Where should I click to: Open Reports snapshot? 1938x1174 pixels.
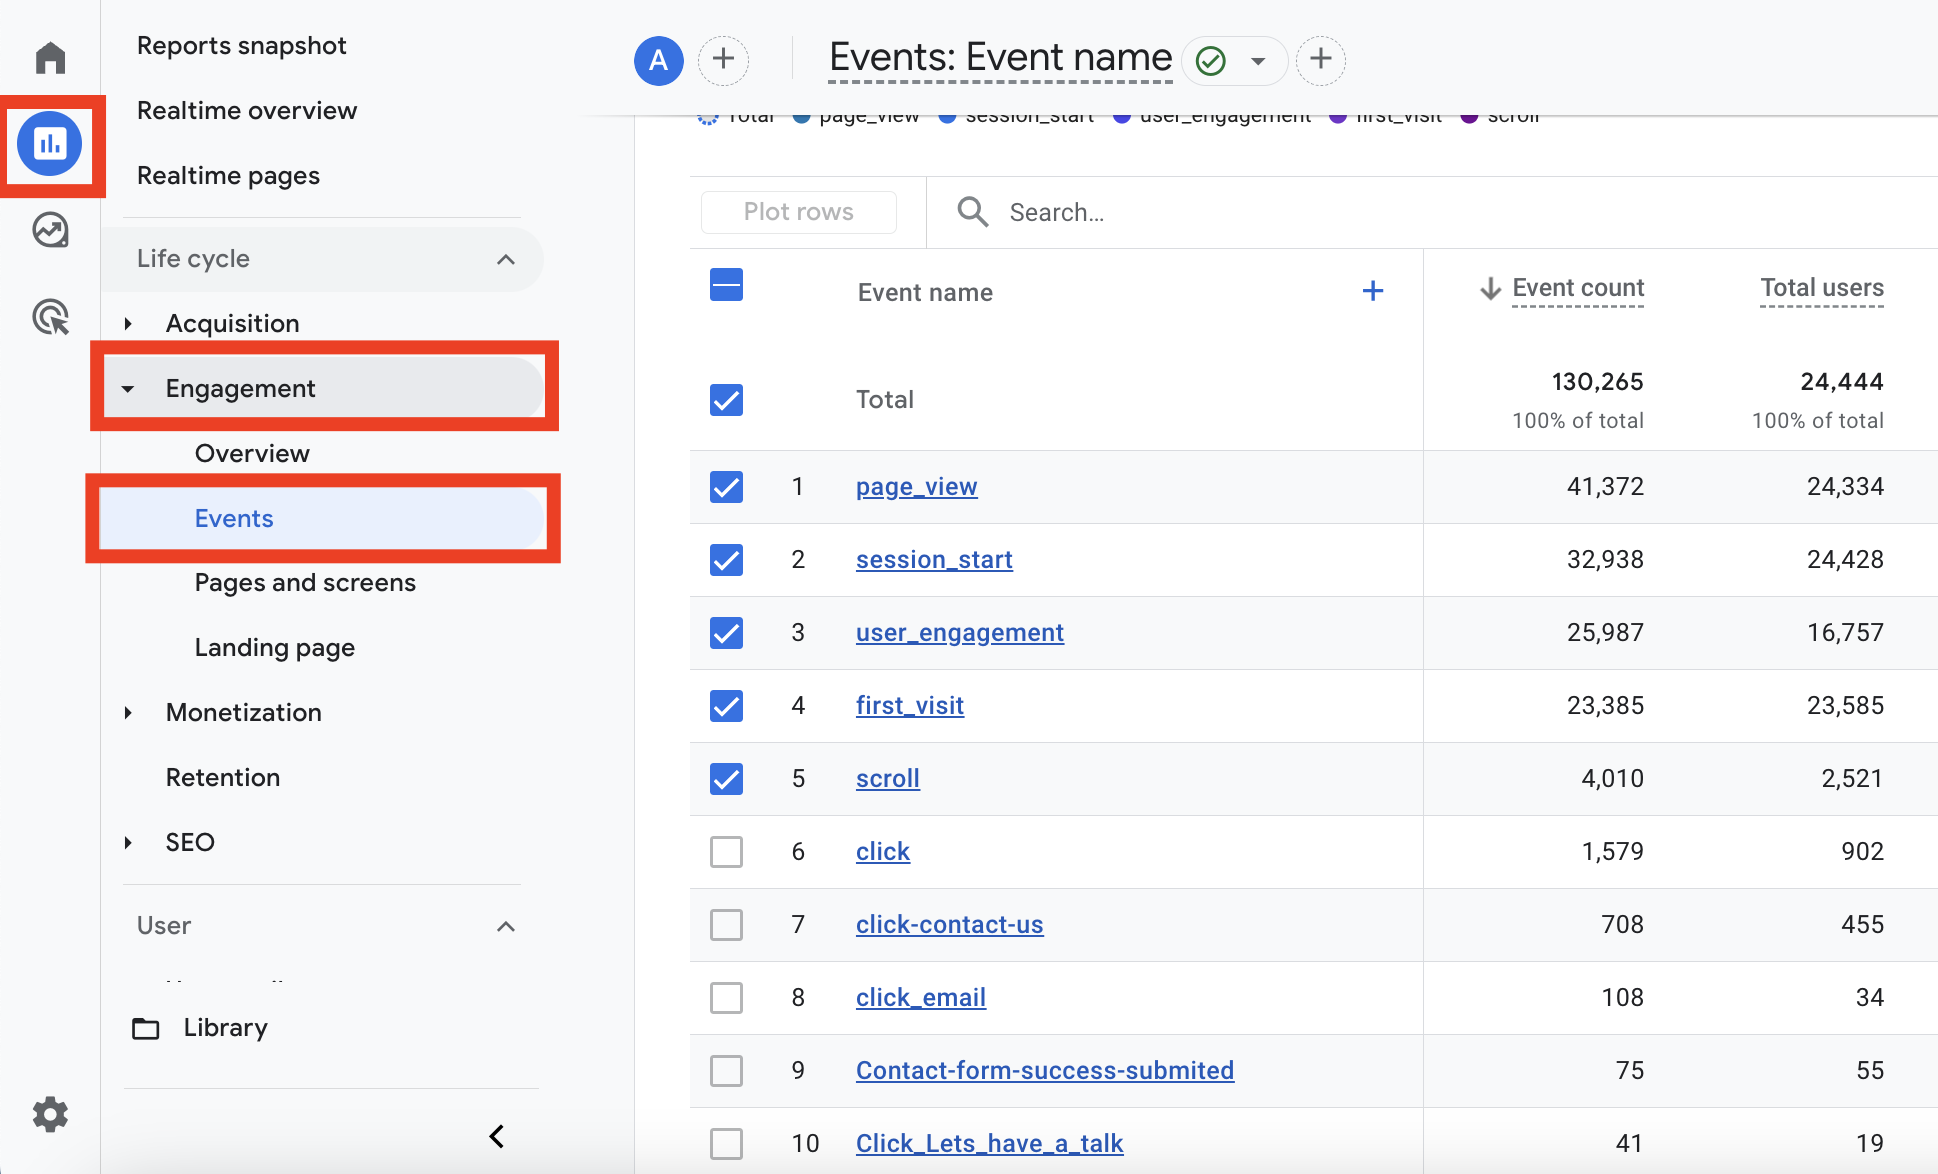click(x=241, y=46)
